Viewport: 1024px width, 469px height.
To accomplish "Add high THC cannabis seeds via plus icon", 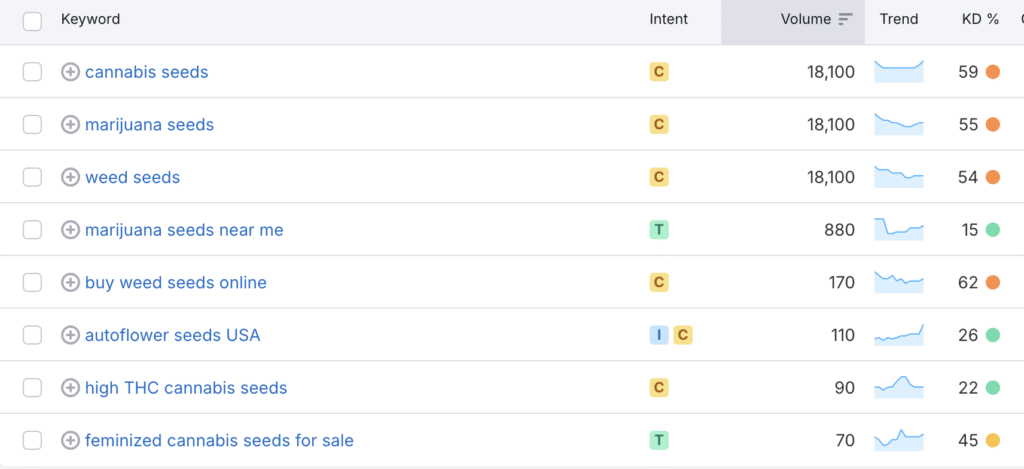I will pyautogui.click(x=71, y=388).
